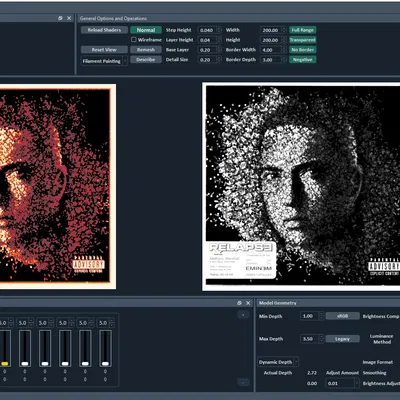This screenshot has height=400, width=400.
Task: Click the Base Layer stepper arrows
Action: click(x=219, y=50)
